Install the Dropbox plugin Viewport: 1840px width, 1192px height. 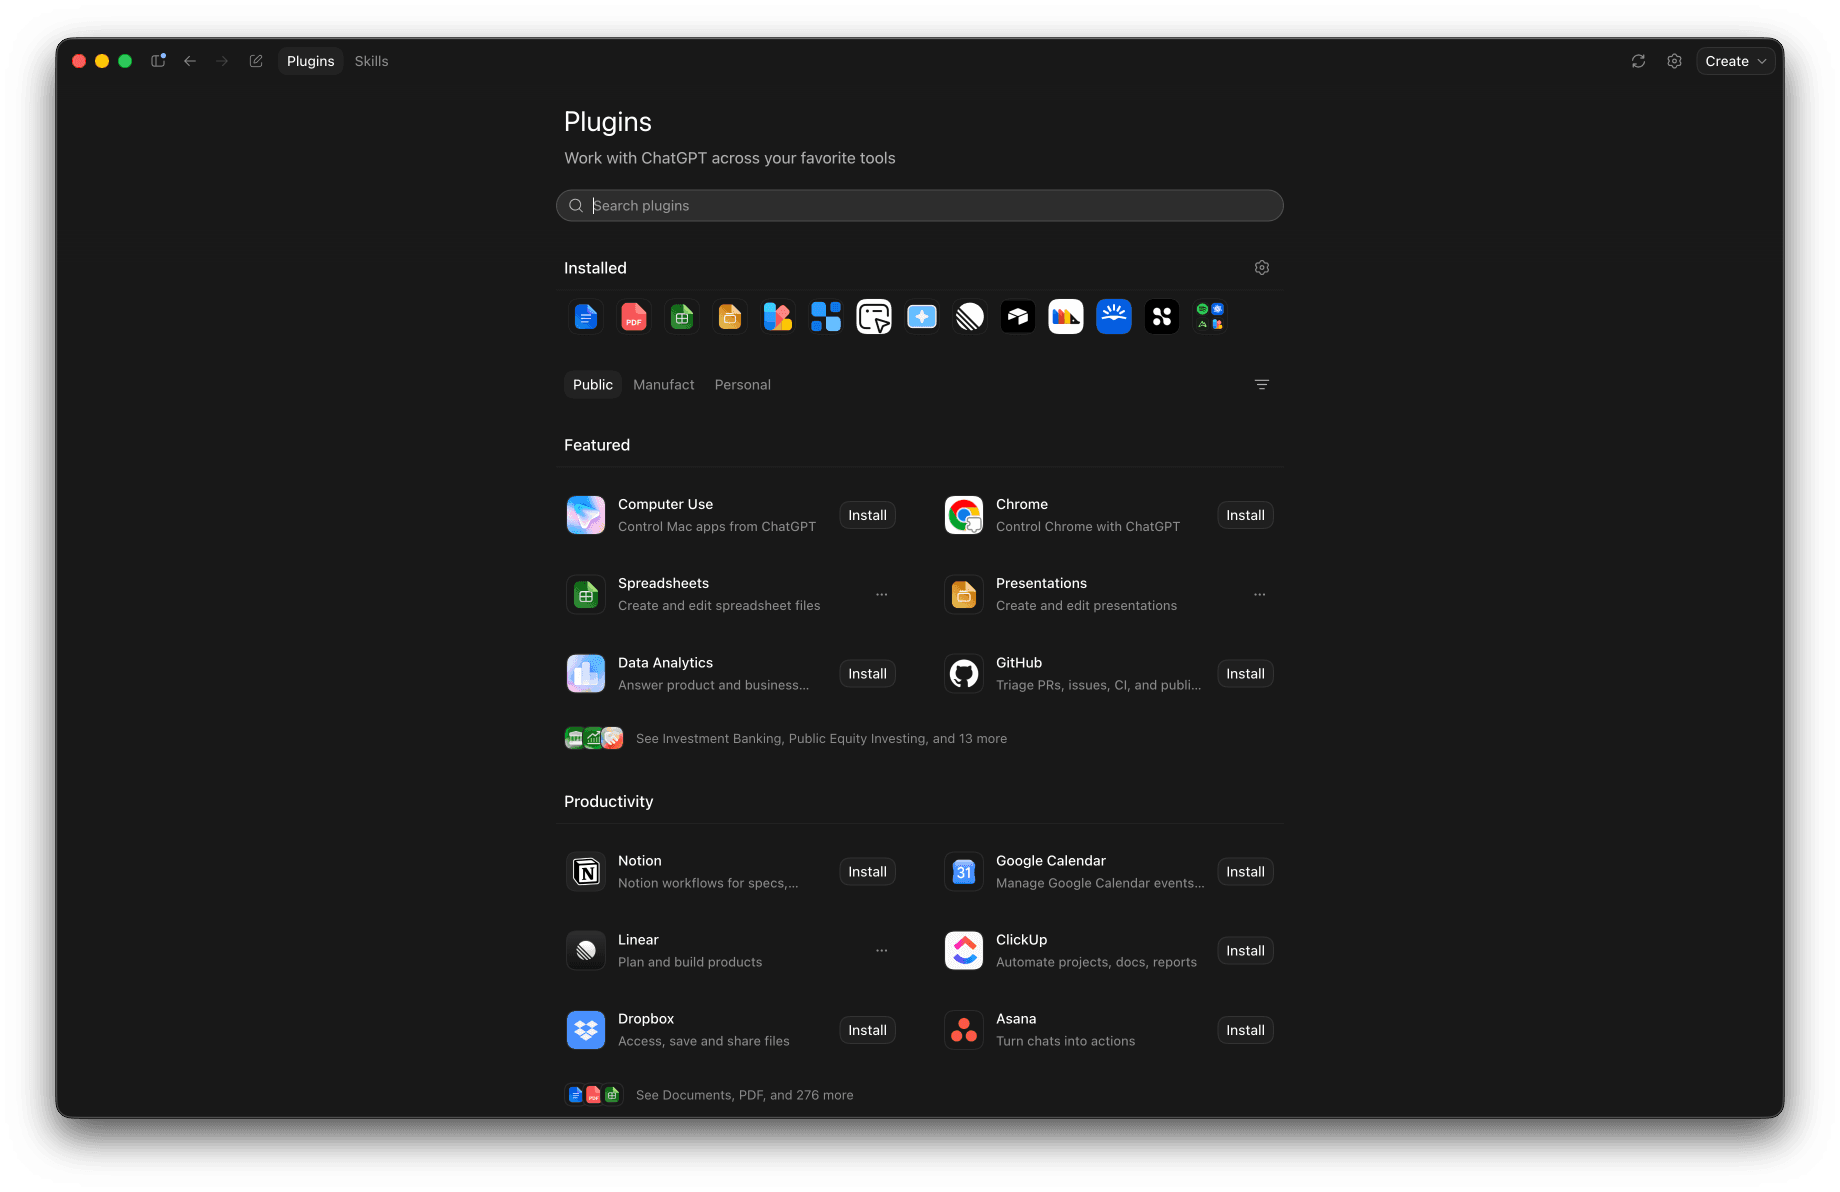[868, 1030]
